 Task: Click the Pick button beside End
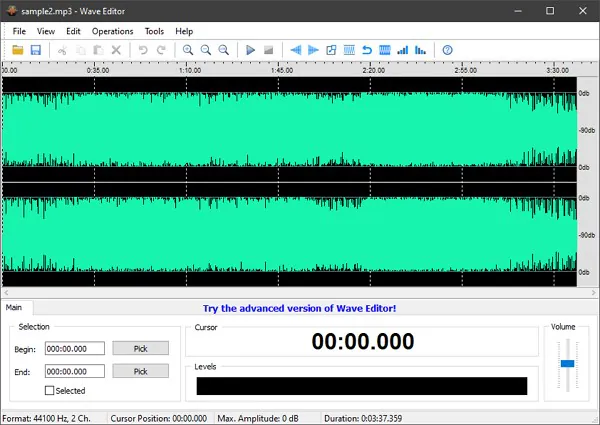[140, 371]
